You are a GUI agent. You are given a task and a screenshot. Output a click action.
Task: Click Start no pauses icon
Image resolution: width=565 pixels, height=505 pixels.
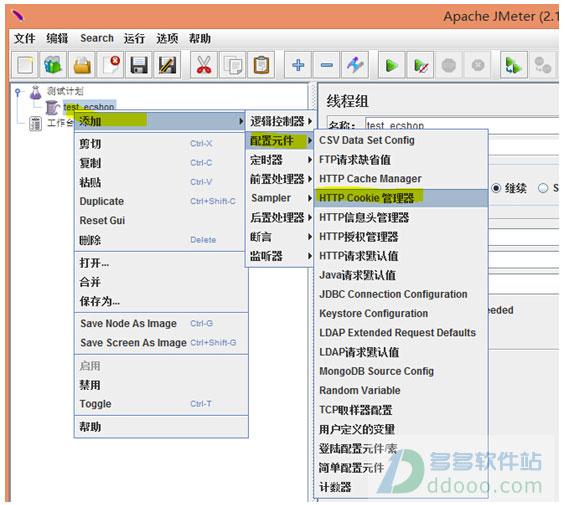pyautogui.click(x=421, y=65)
